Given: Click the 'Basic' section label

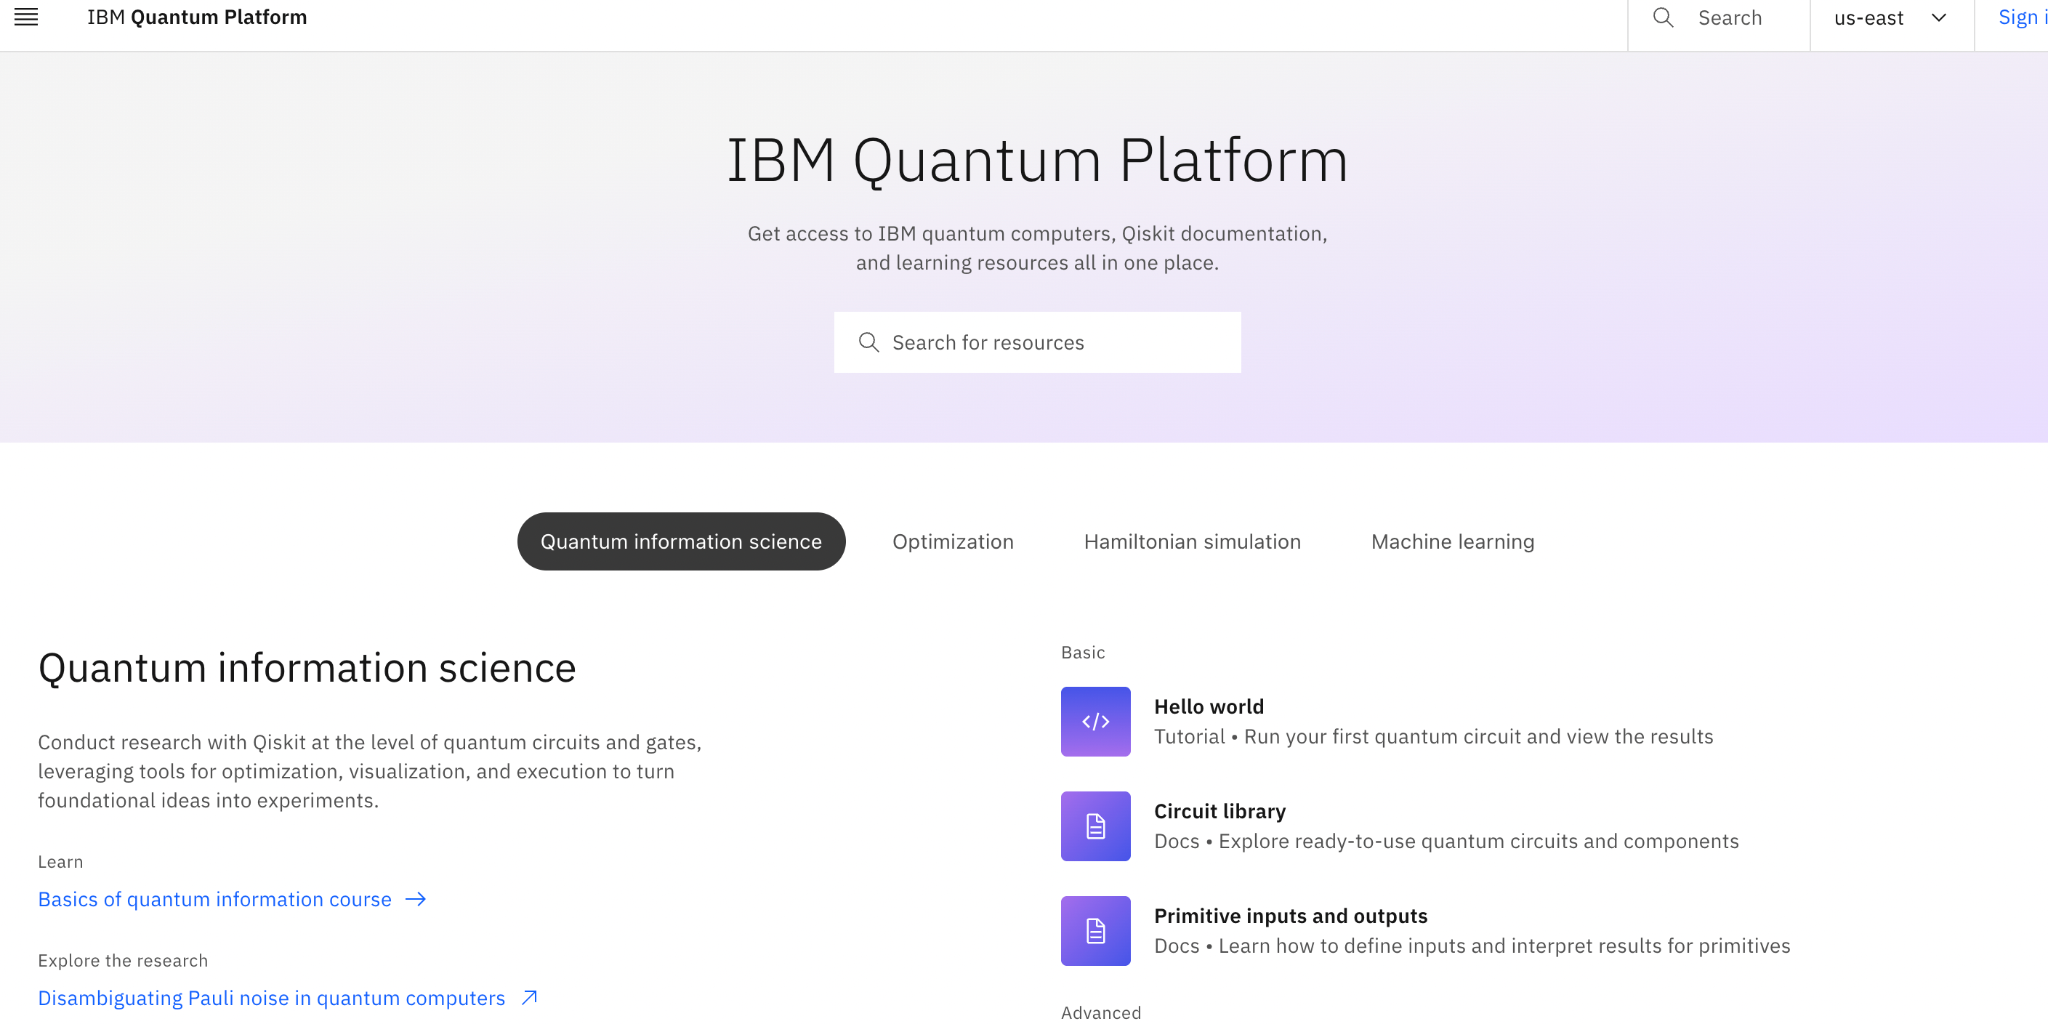Looking at the screenshot, I should [1083, 652].
